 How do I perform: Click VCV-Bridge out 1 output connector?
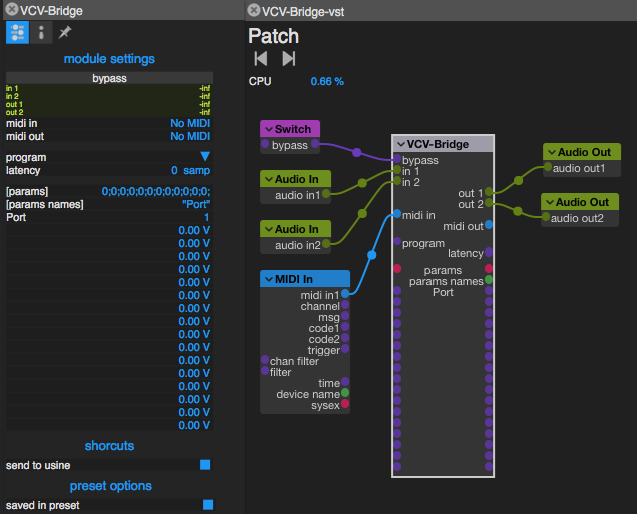pyautogui.click(x=489, y=191)
